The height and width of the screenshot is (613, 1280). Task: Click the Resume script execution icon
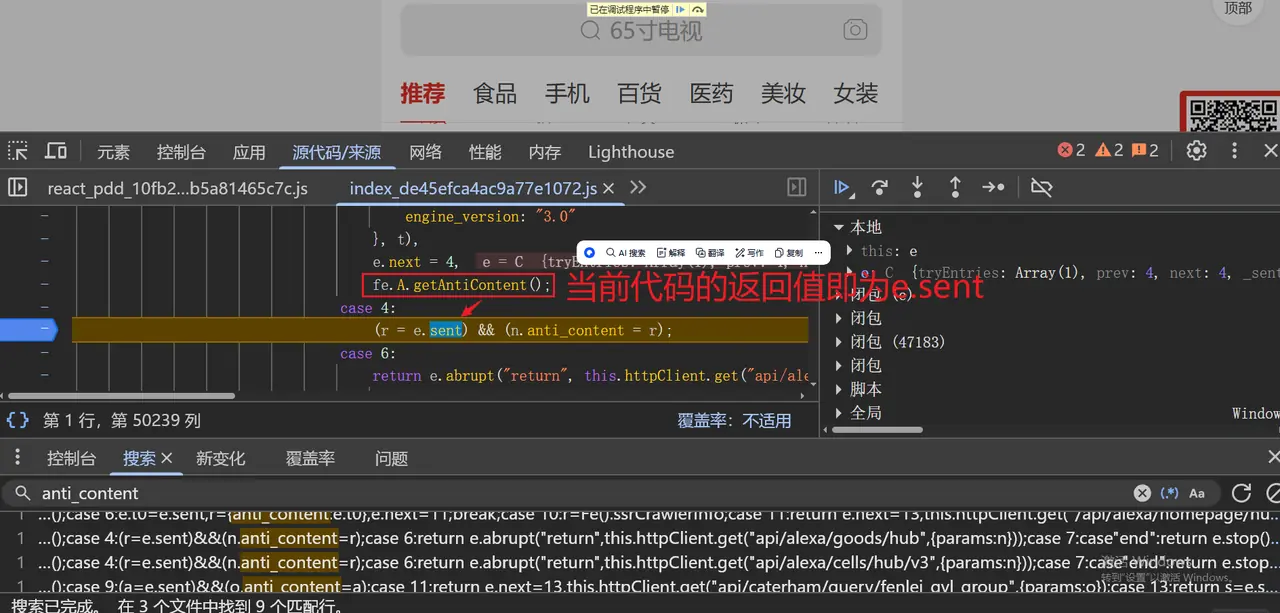point(841,187)
